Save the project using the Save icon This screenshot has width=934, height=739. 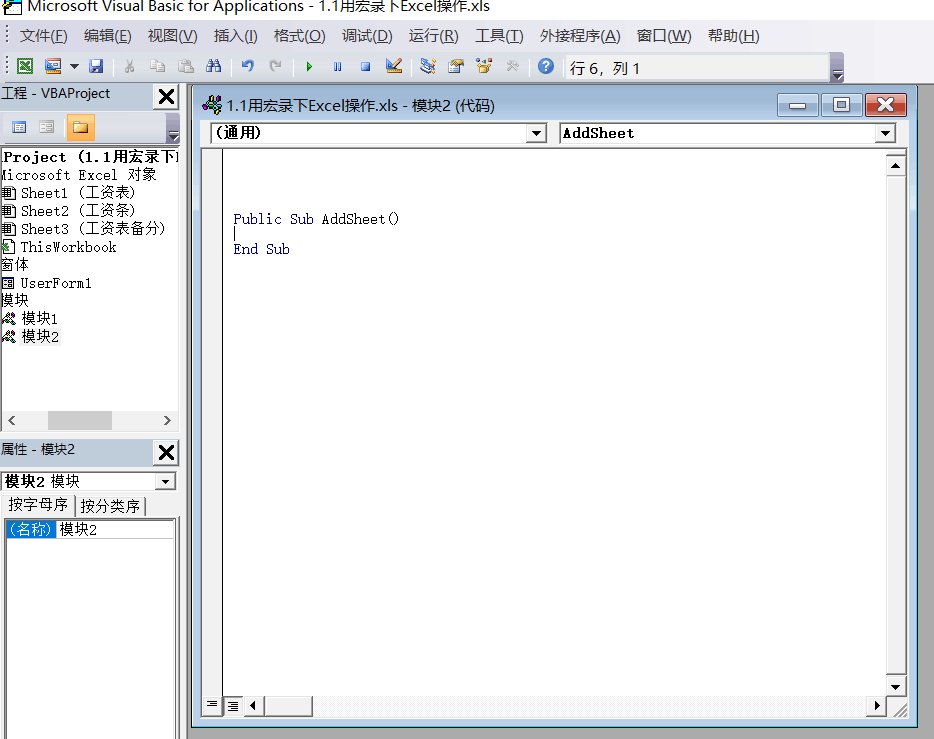click(93, 66)
